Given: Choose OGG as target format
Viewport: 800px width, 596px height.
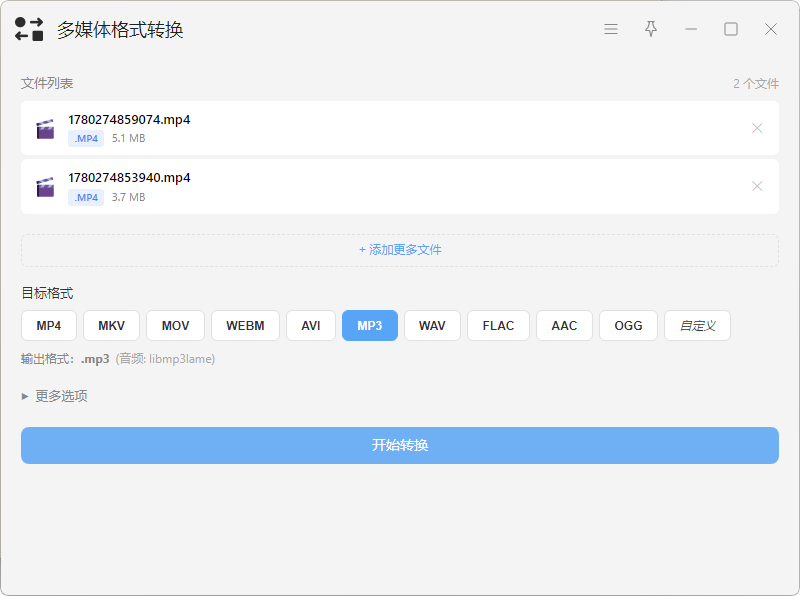Looking at the screenshot, I should (x=629, y=326).
